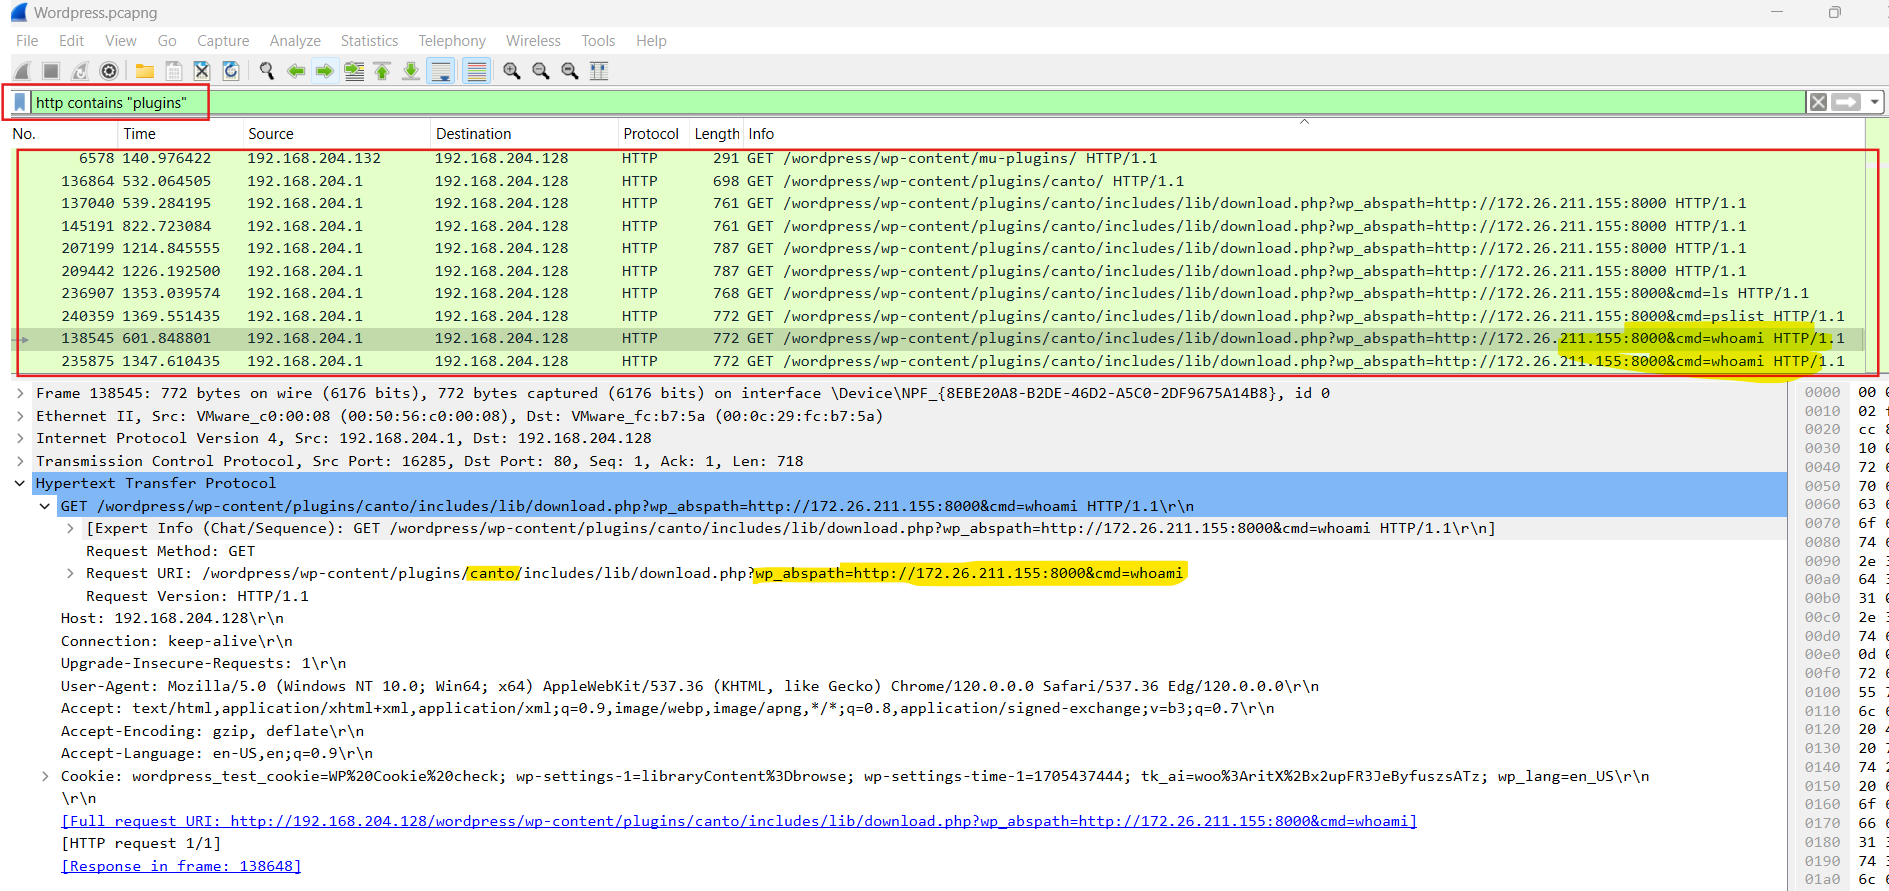The height and width of the screenshot is (891, 1889).
Task: Expand the Cookie header entry
Action: point(45,776)
